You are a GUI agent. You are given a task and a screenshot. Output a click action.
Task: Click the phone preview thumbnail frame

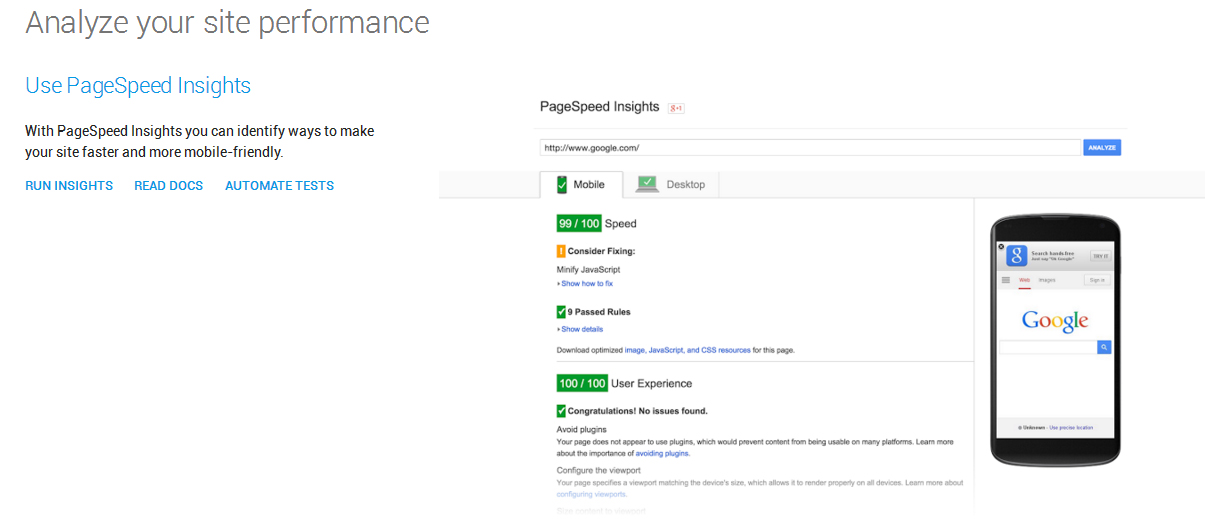coord(1055,340)
